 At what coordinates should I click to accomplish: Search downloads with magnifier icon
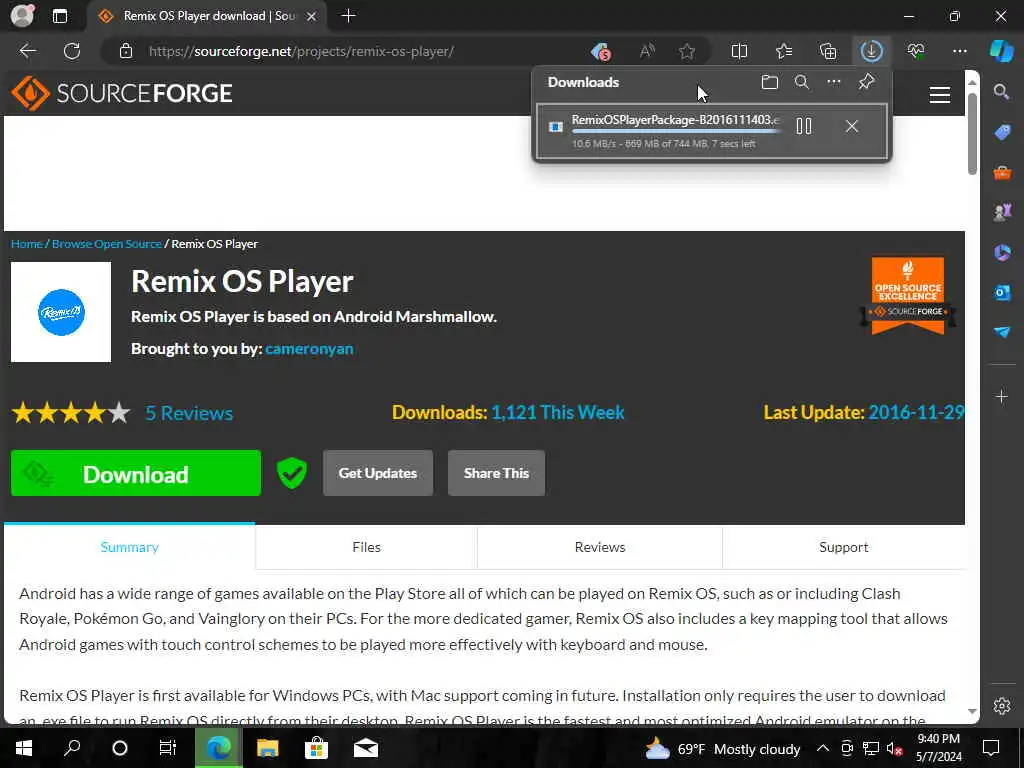(802, 82)
